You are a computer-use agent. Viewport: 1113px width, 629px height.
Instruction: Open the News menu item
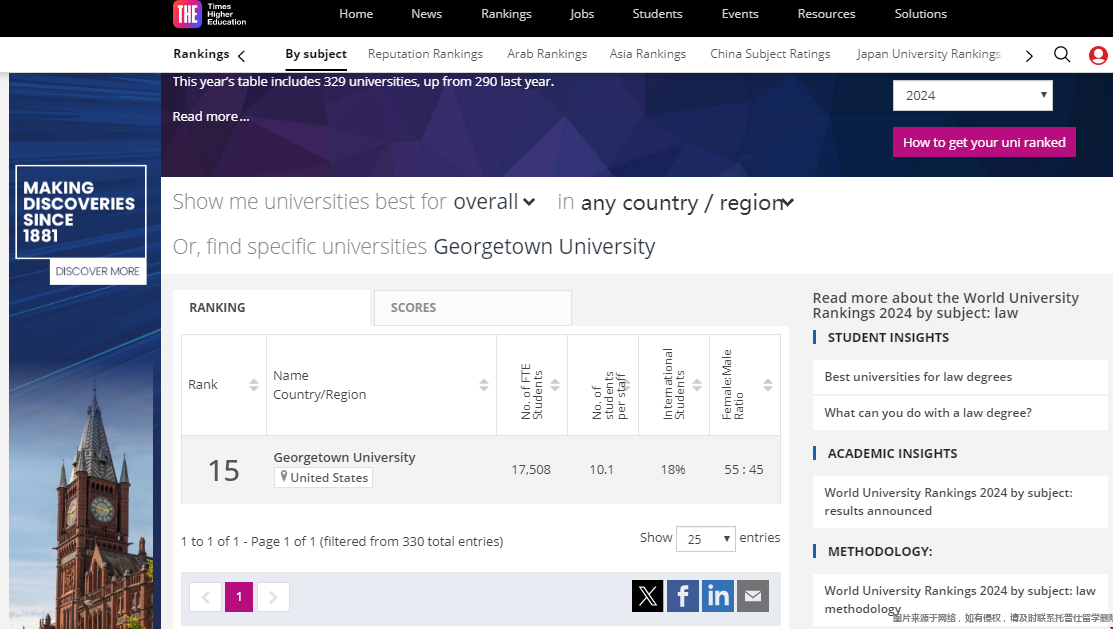[427, 14]
